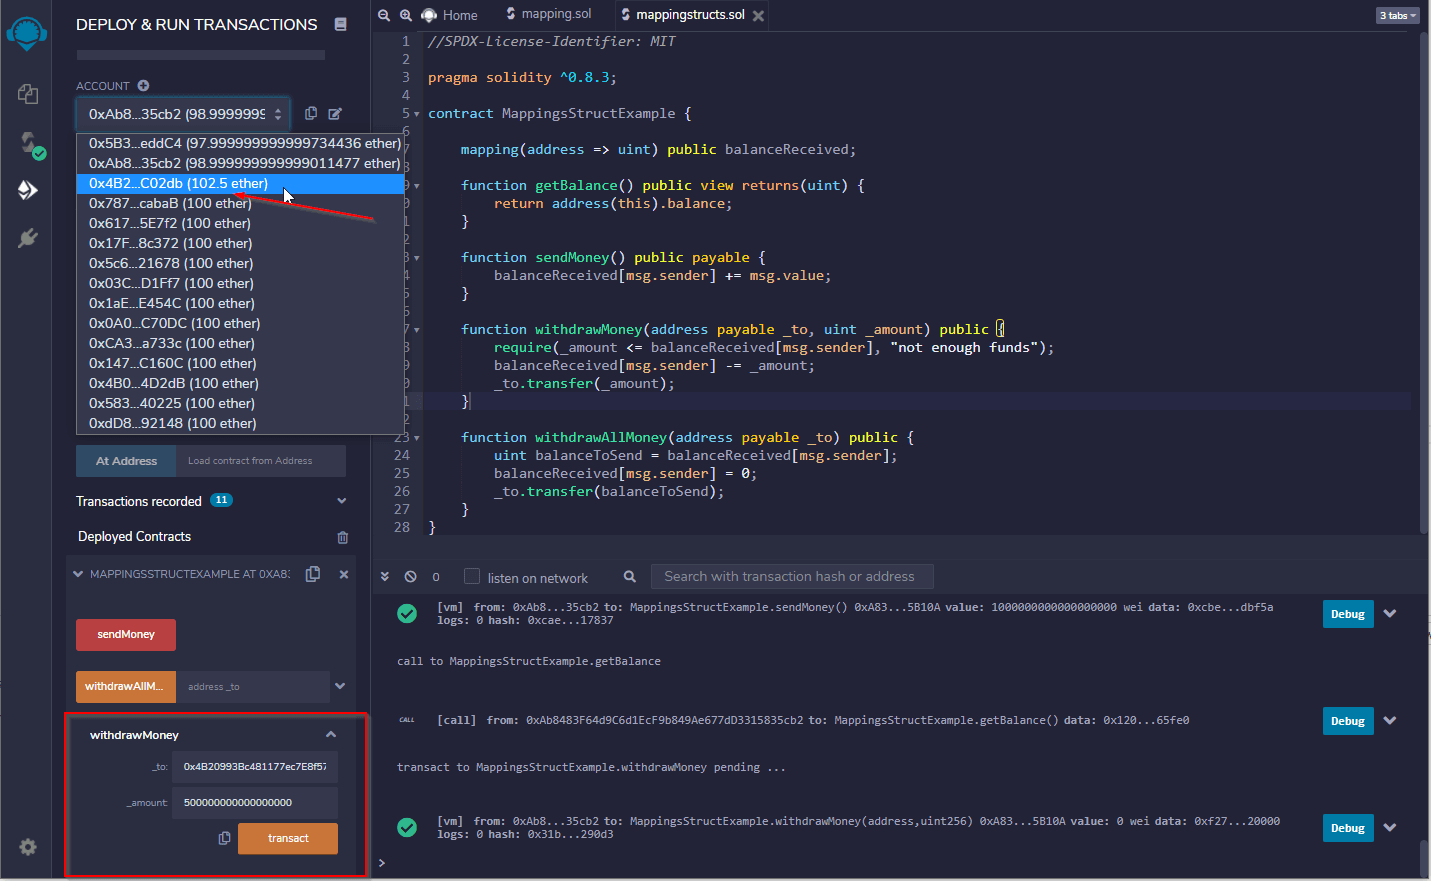Screen dimensions: 1431x881
Task: Open the account selector dropdown
Action: [x=183, y=114]
